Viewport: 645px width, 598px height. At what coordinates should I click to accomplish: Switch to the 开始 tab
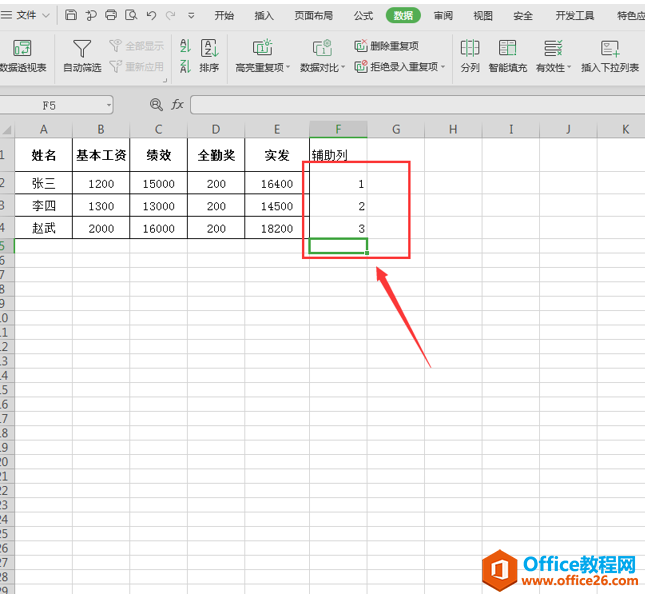pos(224,16)
